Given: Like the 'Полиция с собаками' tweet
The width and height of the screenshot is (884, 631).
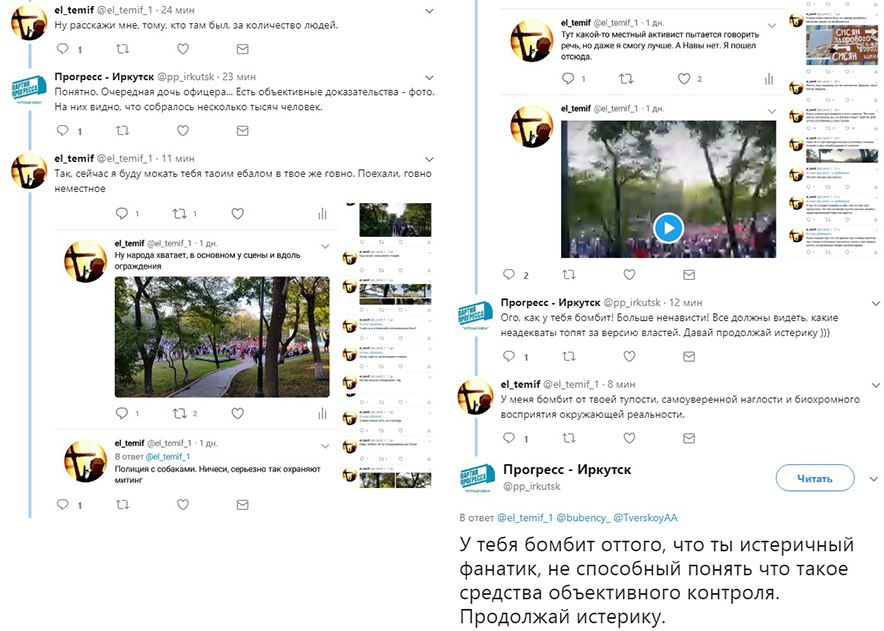Looking at the screenshot, I should 183,505.
